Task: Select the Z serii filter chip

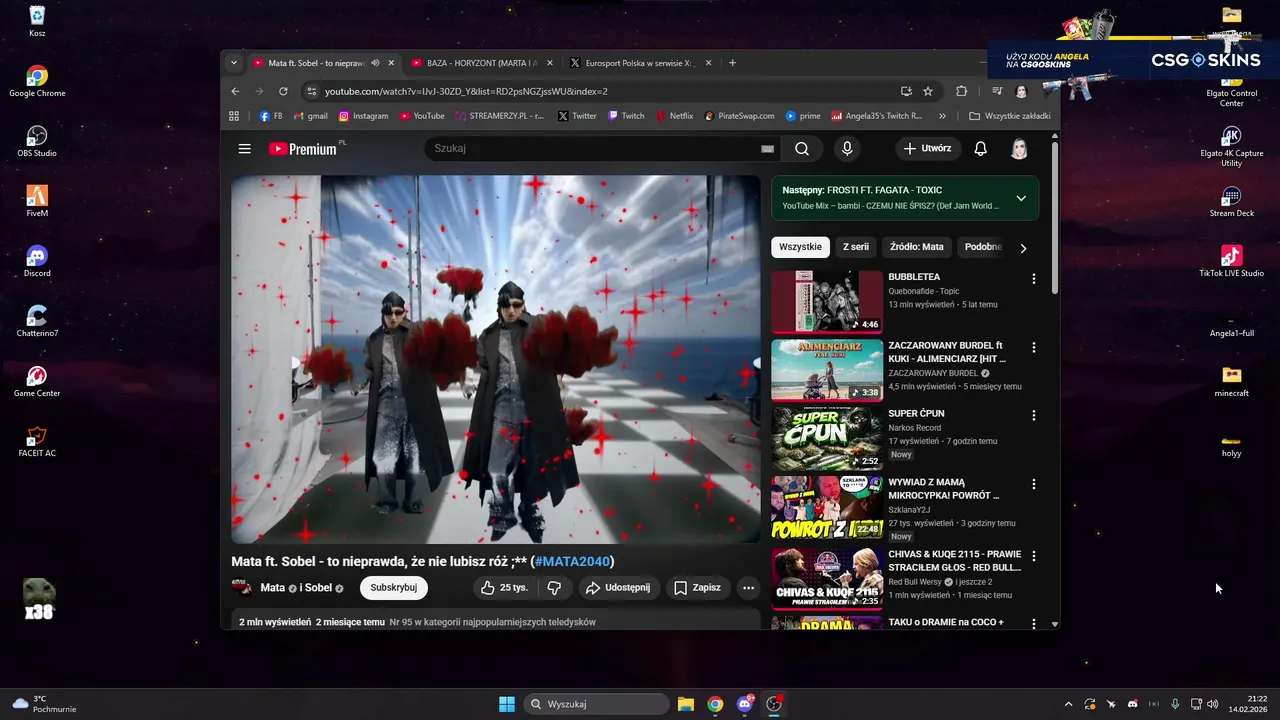Action: click(x=856, y=247)
